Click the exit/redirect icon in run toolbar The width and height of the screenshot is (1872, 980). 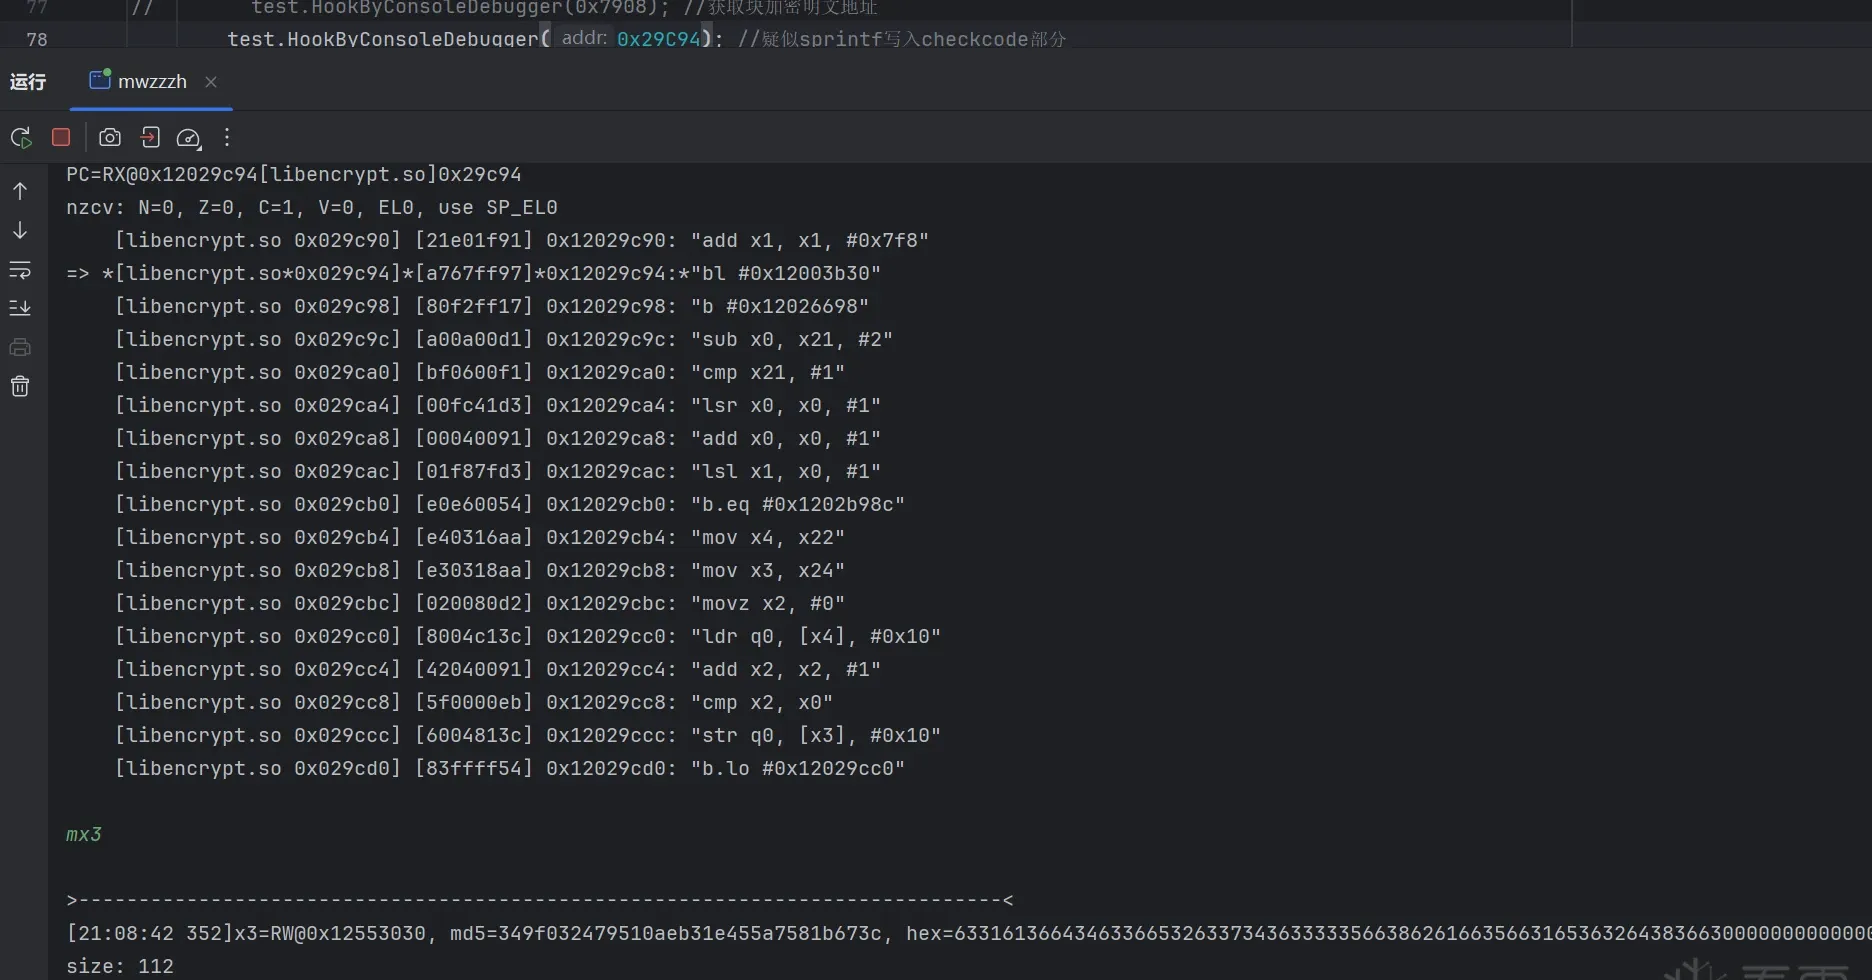tap(150, 137)
